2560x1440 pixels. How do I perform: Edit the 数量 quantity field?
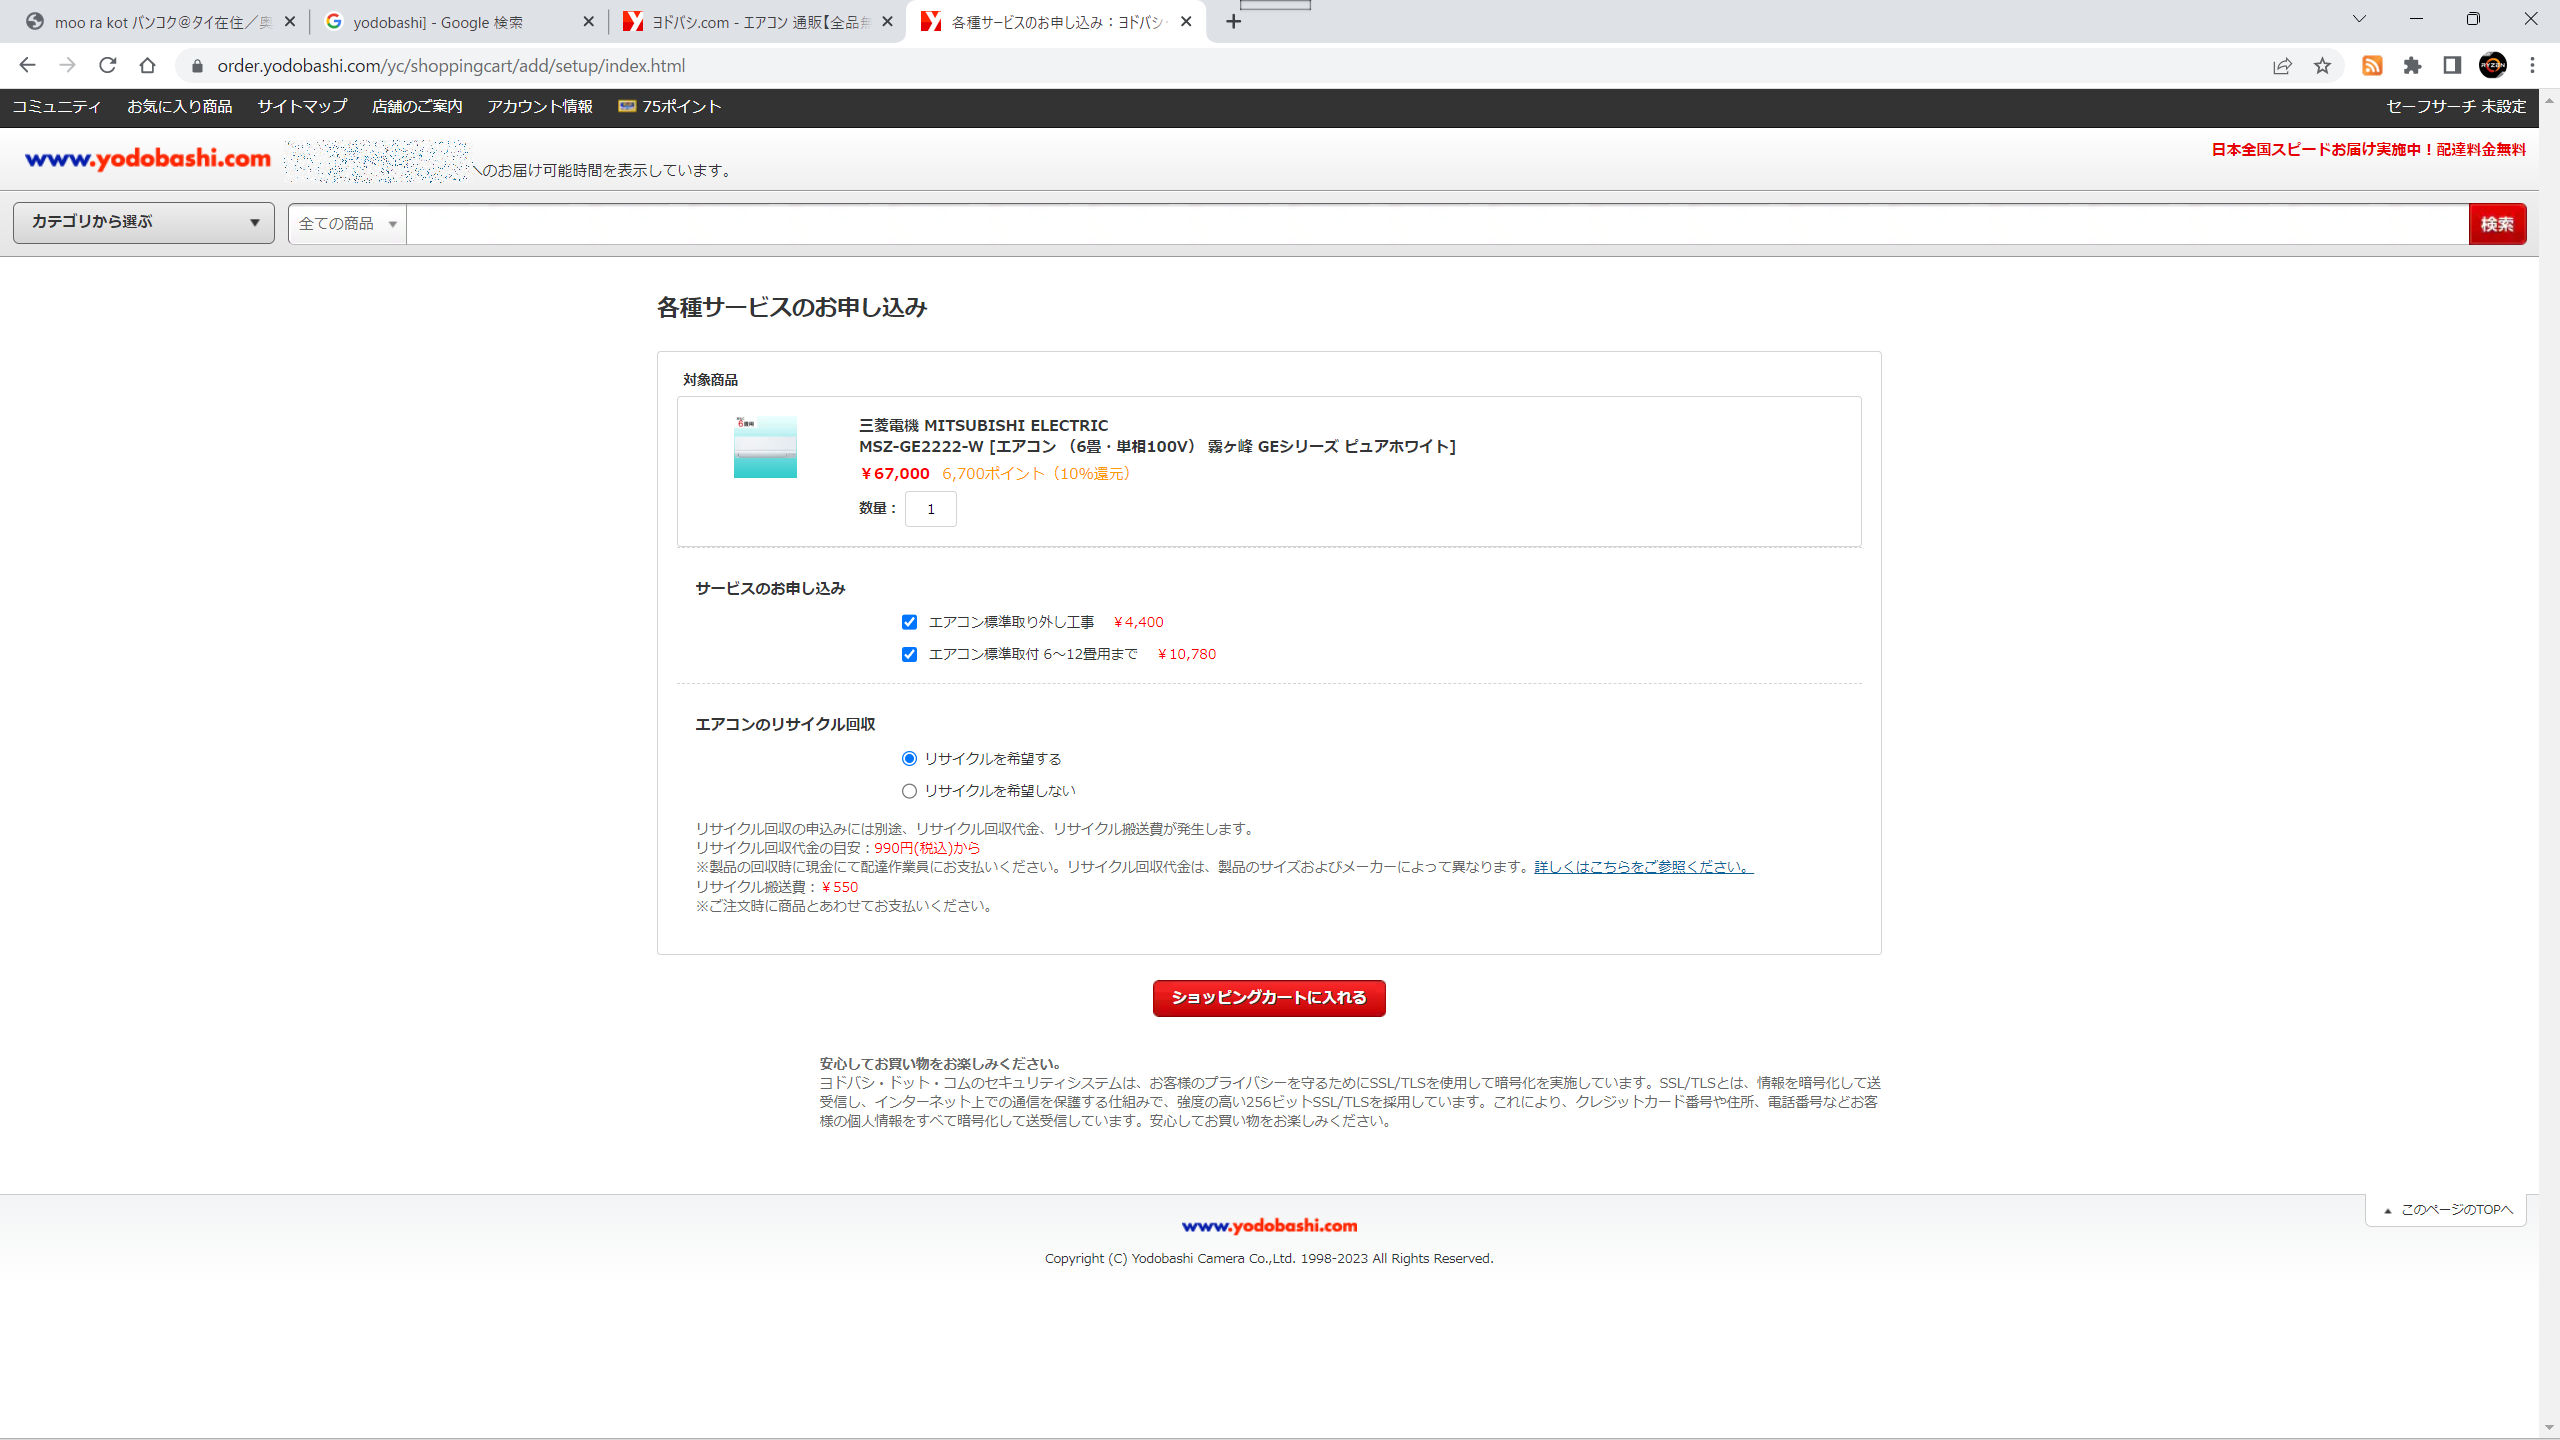931,509
